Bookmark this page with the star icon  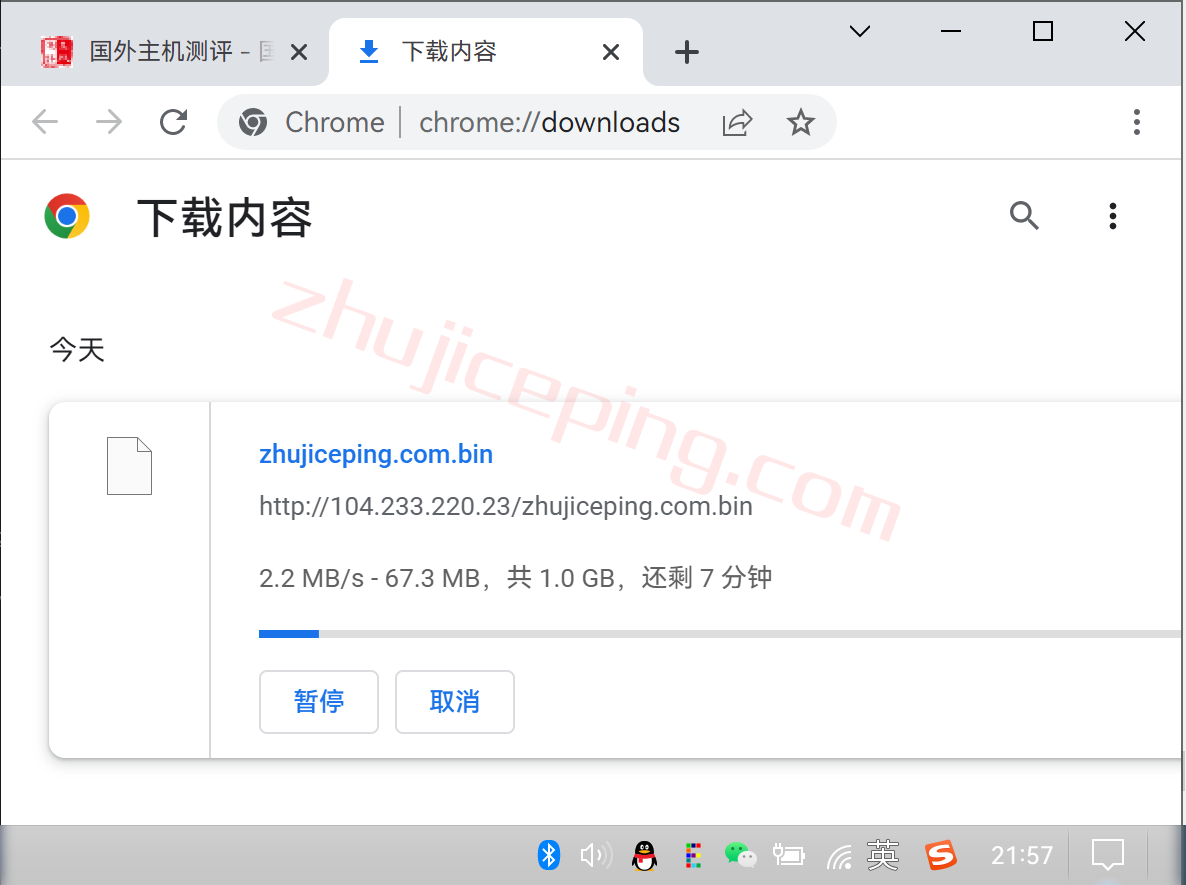click(x=800, y=122)
